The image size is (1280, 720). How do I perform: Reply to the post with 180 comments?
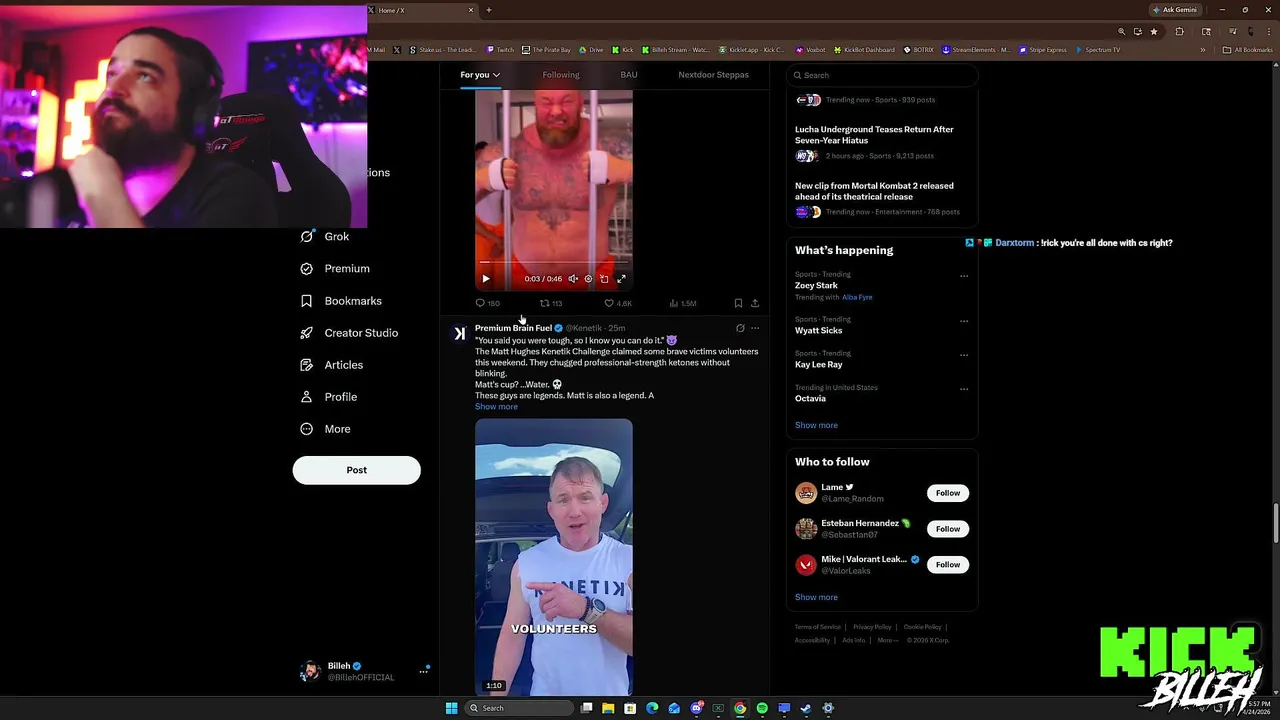tap(488, 303)
